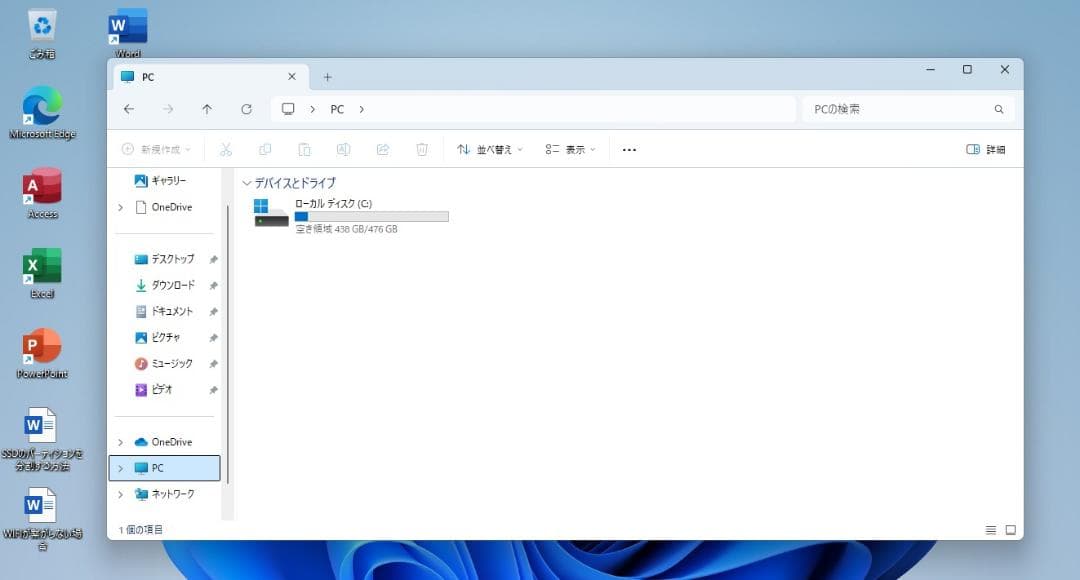This screenshot has height=580, width=1080.
Task: Select the Cut icon in the toolbar
Action: point(226,148)
